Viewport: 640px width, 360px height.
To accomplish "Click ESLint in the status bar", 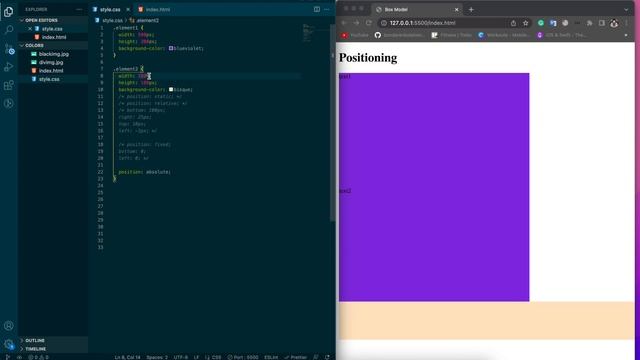I will [x=271, y=357].
